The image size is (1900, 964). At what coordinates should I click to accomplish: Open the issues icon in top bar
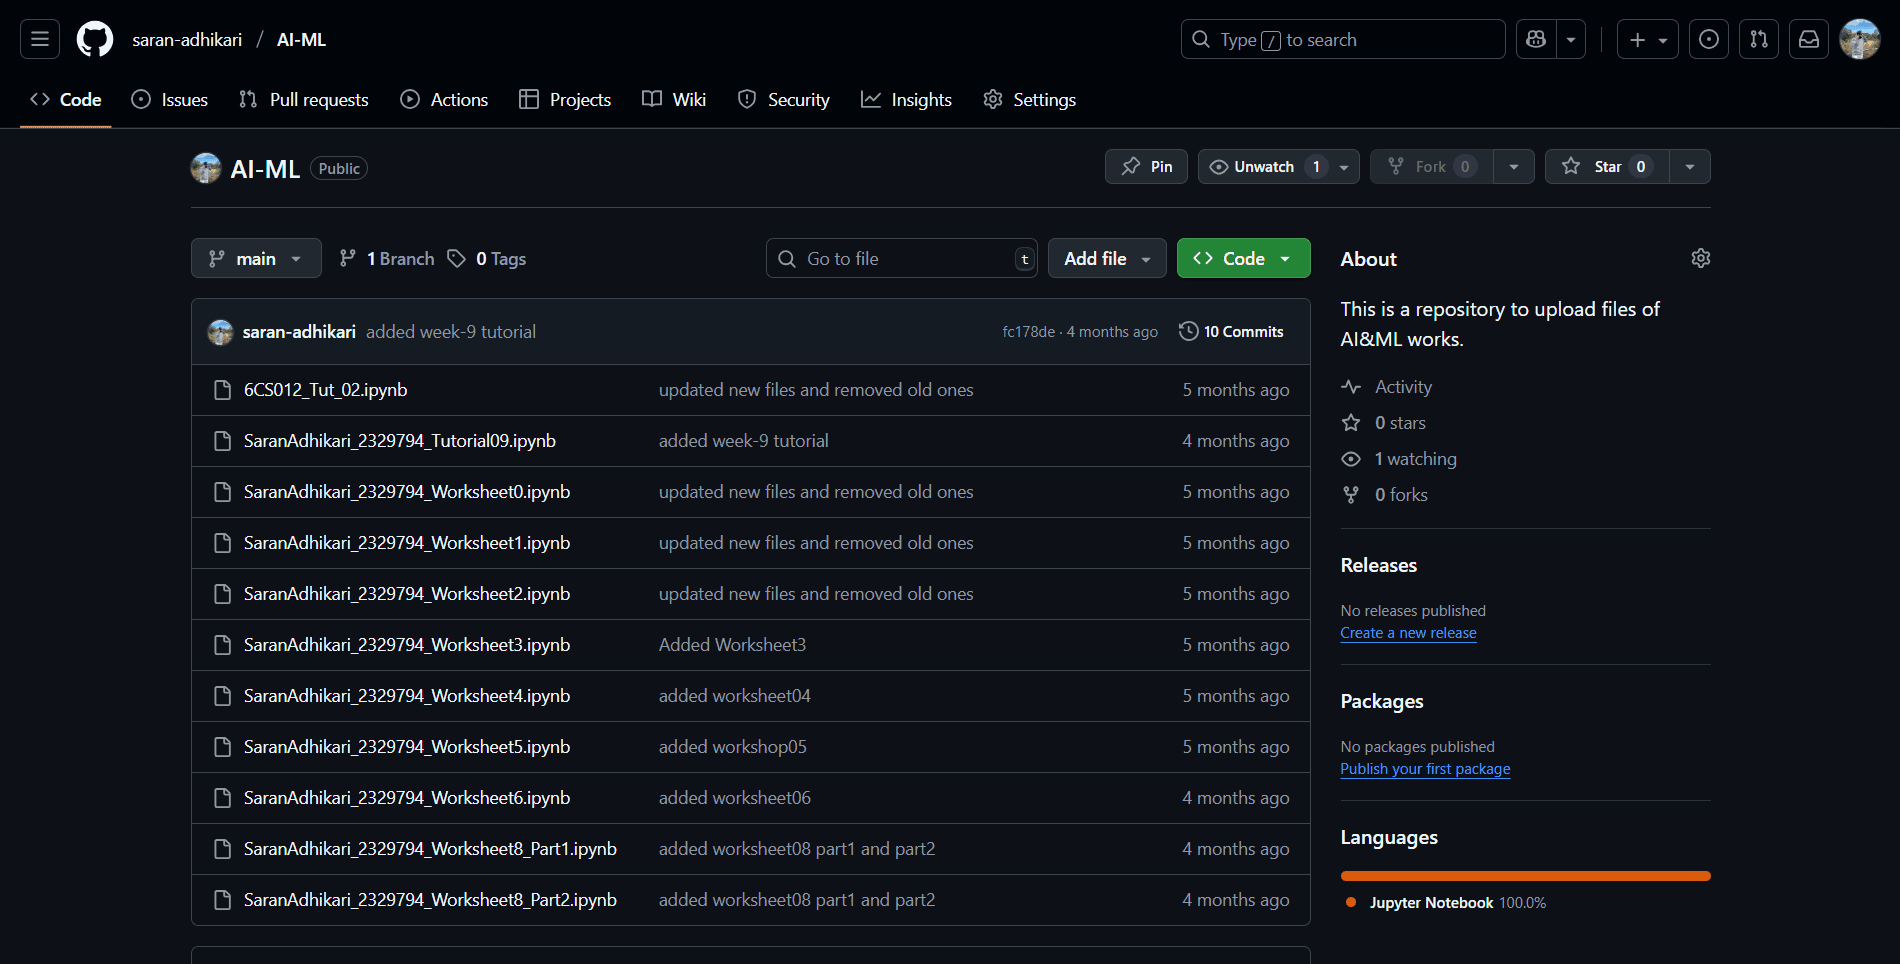tap(1709, 39)
